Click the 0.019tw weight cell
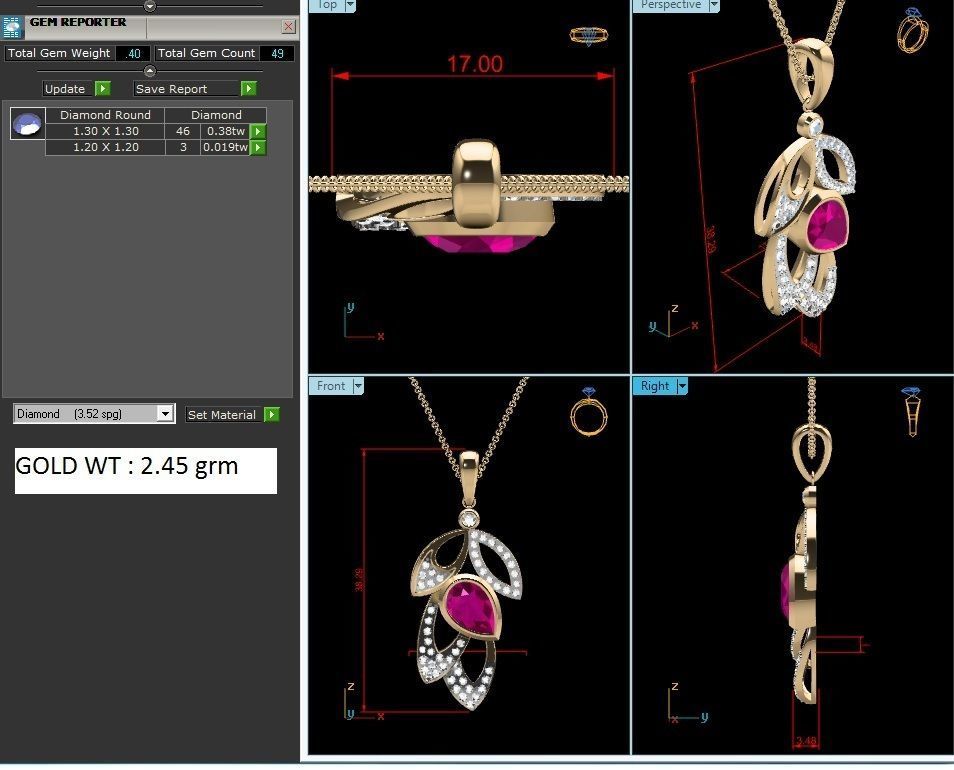 tap(226, 147)
